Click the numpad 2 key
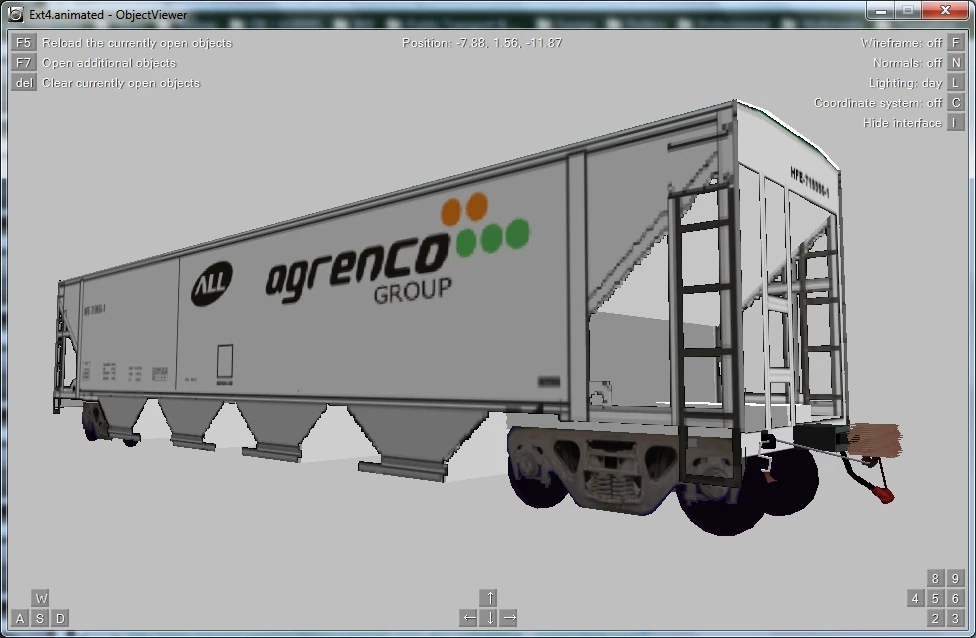 935,618
